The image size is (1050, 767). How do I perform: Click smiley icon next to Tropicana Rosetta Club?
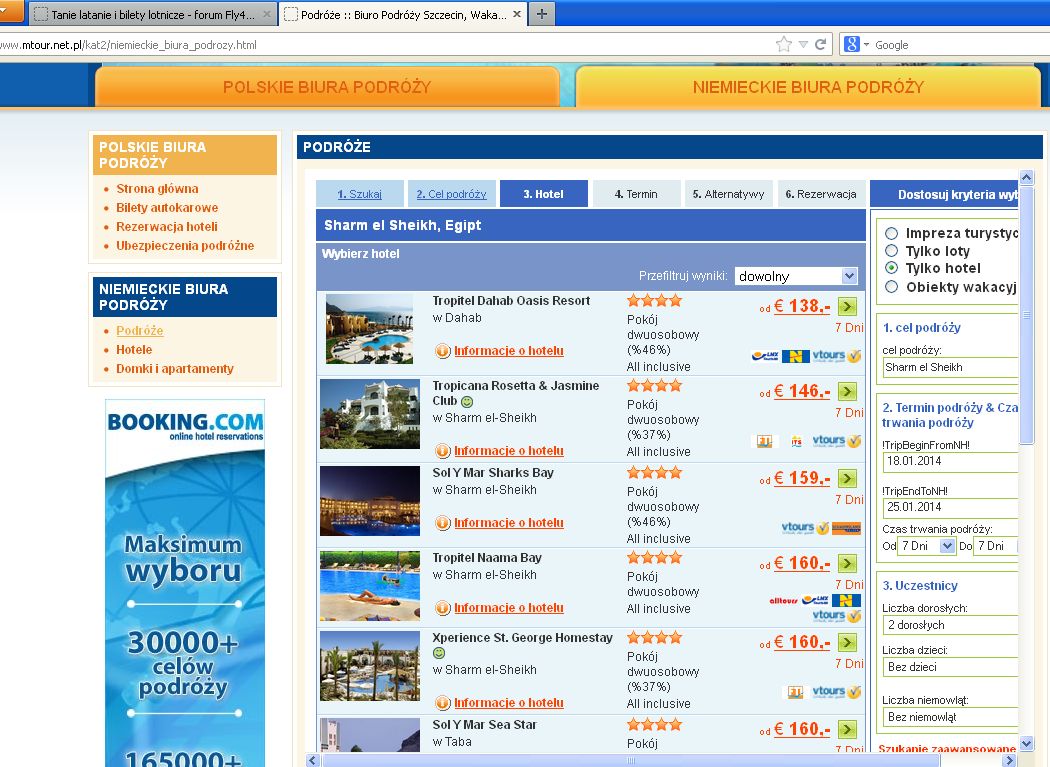coord(467,402)
